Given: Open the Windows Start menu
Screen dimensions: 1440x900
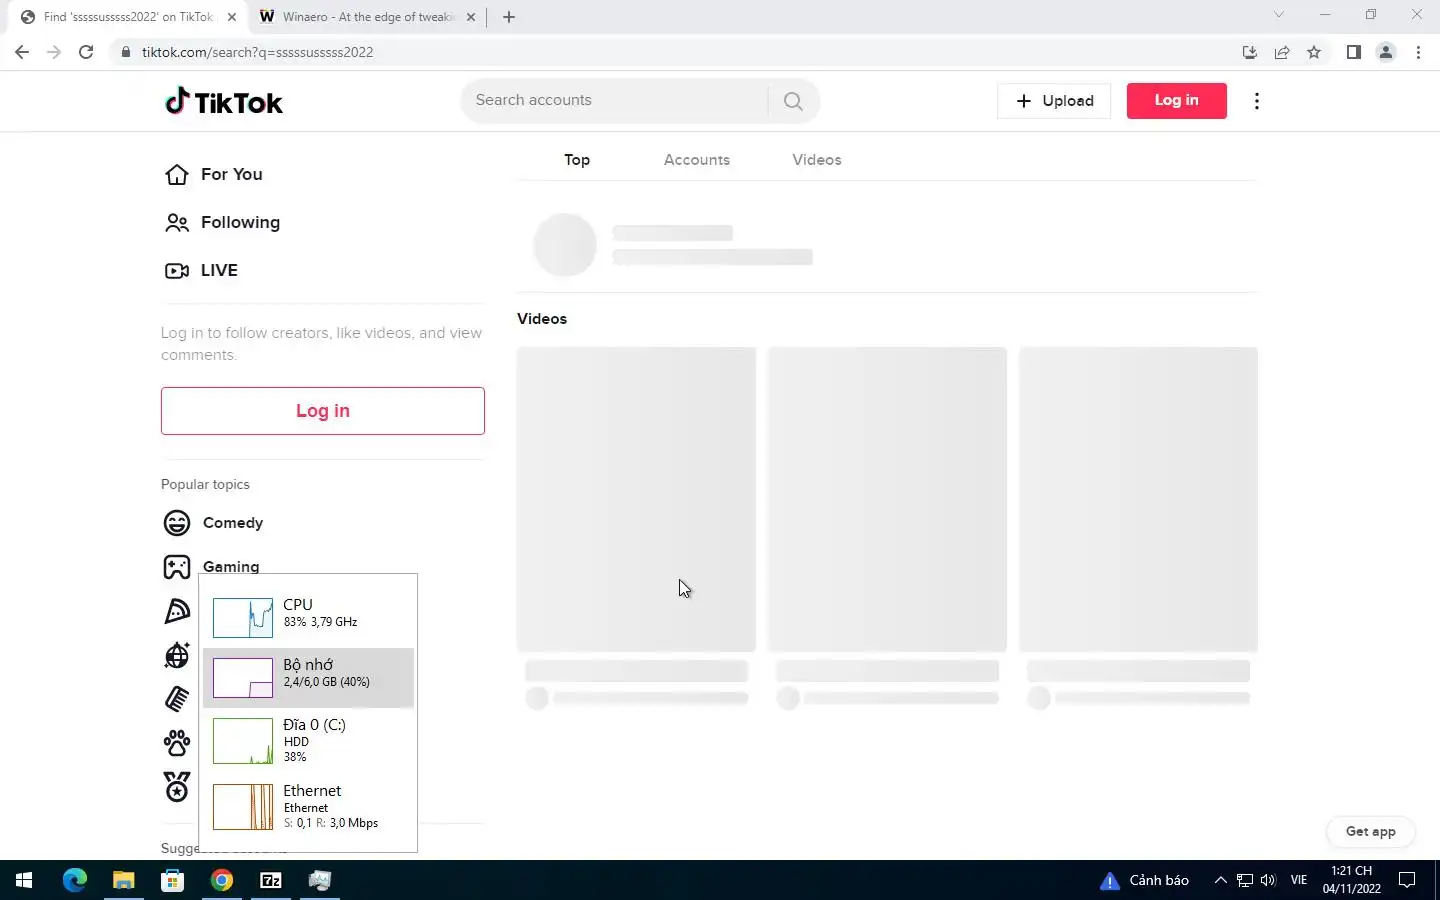Looking at the screenshot, I should [x=24, y=880].
